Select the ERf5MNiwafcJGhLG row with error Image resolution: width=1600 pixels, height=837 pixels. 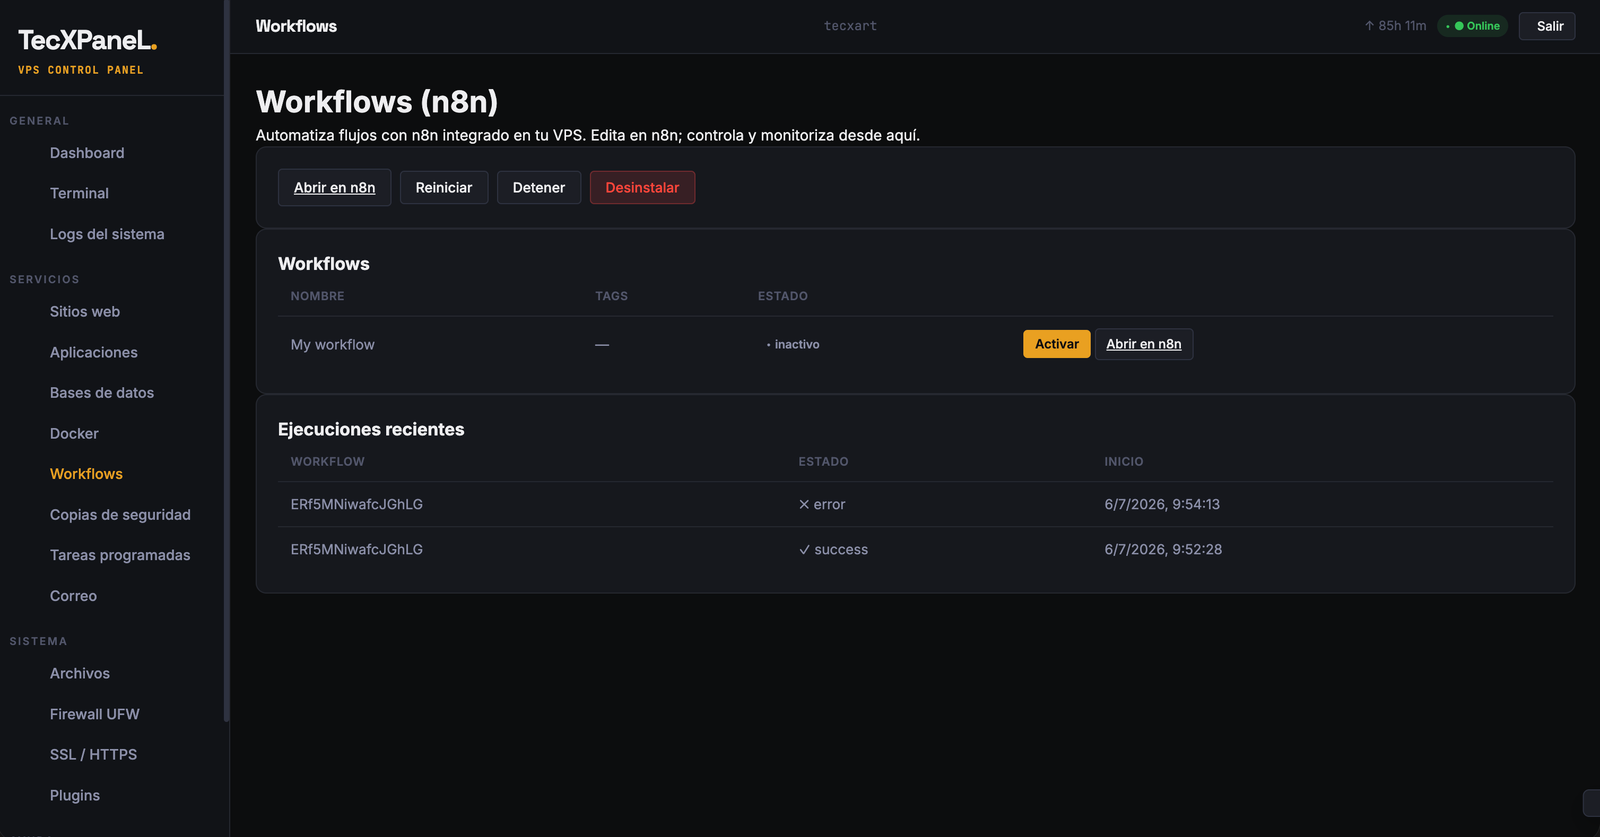[915, 504]
